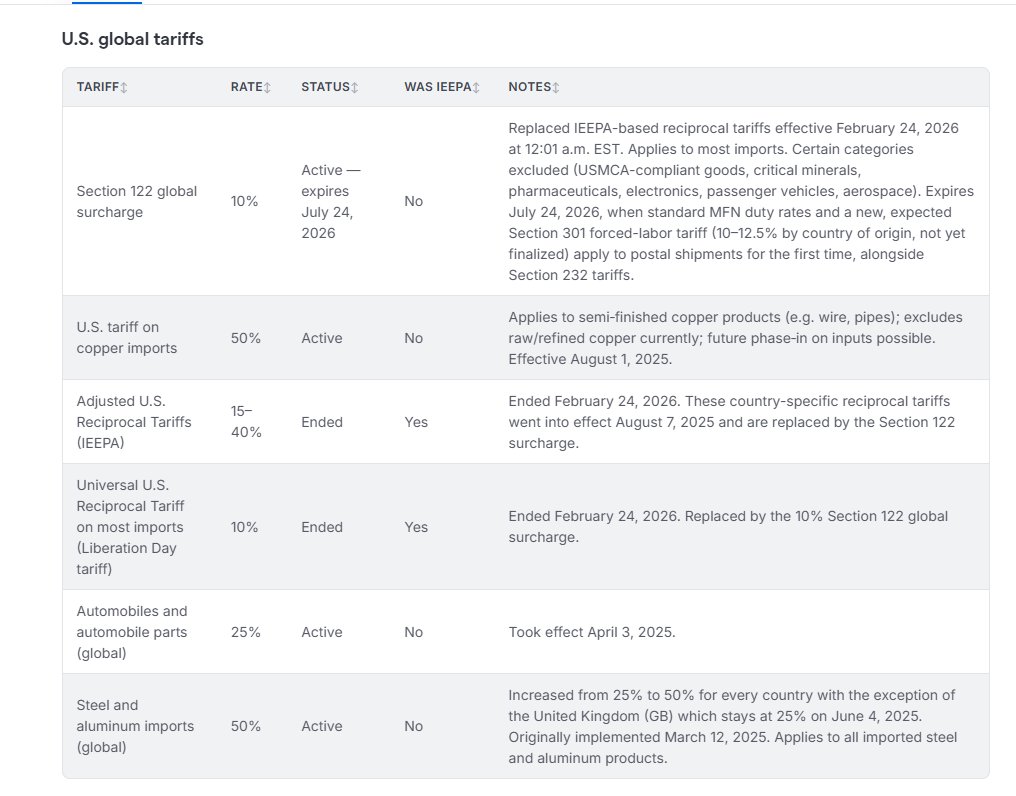
Task: Click the 'Active — expires July 24, 2026' status
Action: point(330,202)
